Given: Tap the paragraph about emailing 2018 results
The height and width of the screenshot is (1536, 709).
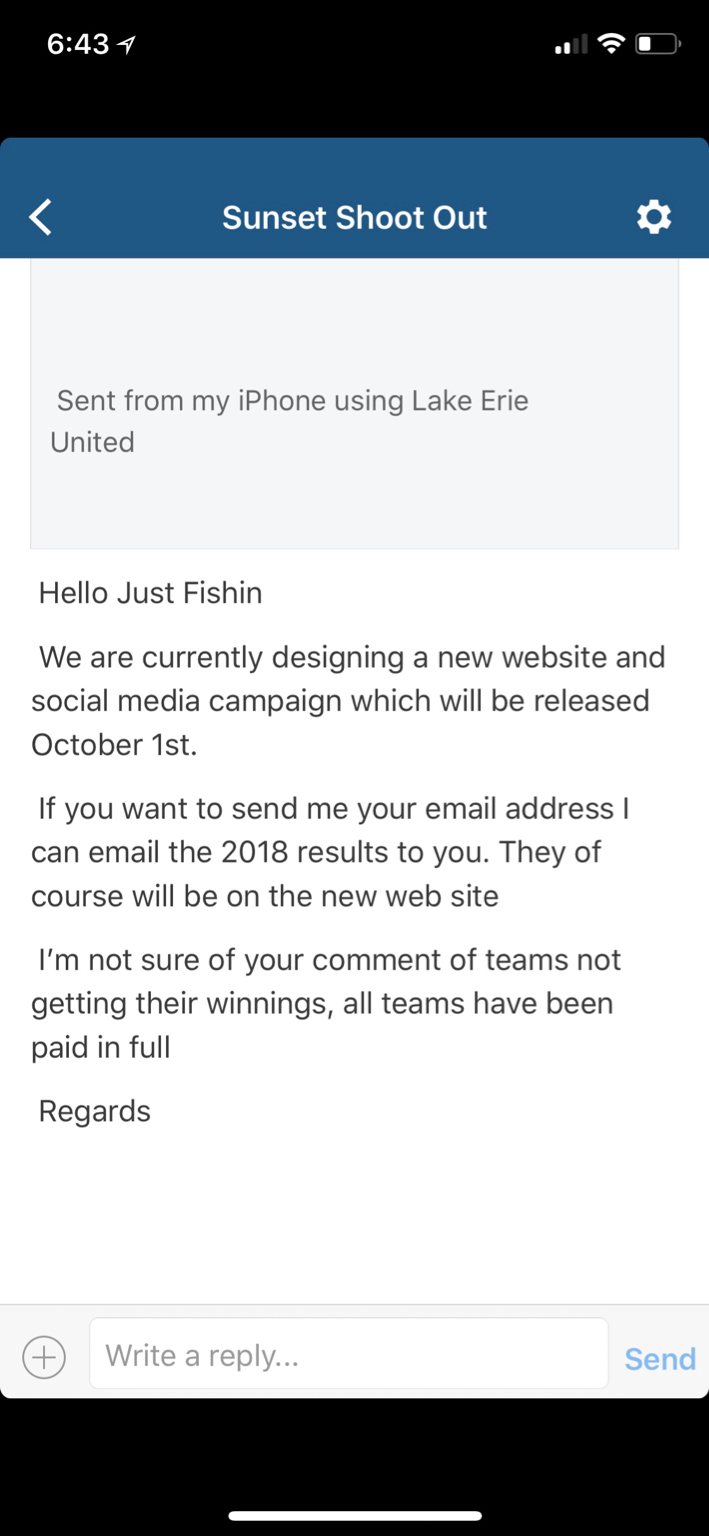Looking at the screenshot, I should click(330, 852).
